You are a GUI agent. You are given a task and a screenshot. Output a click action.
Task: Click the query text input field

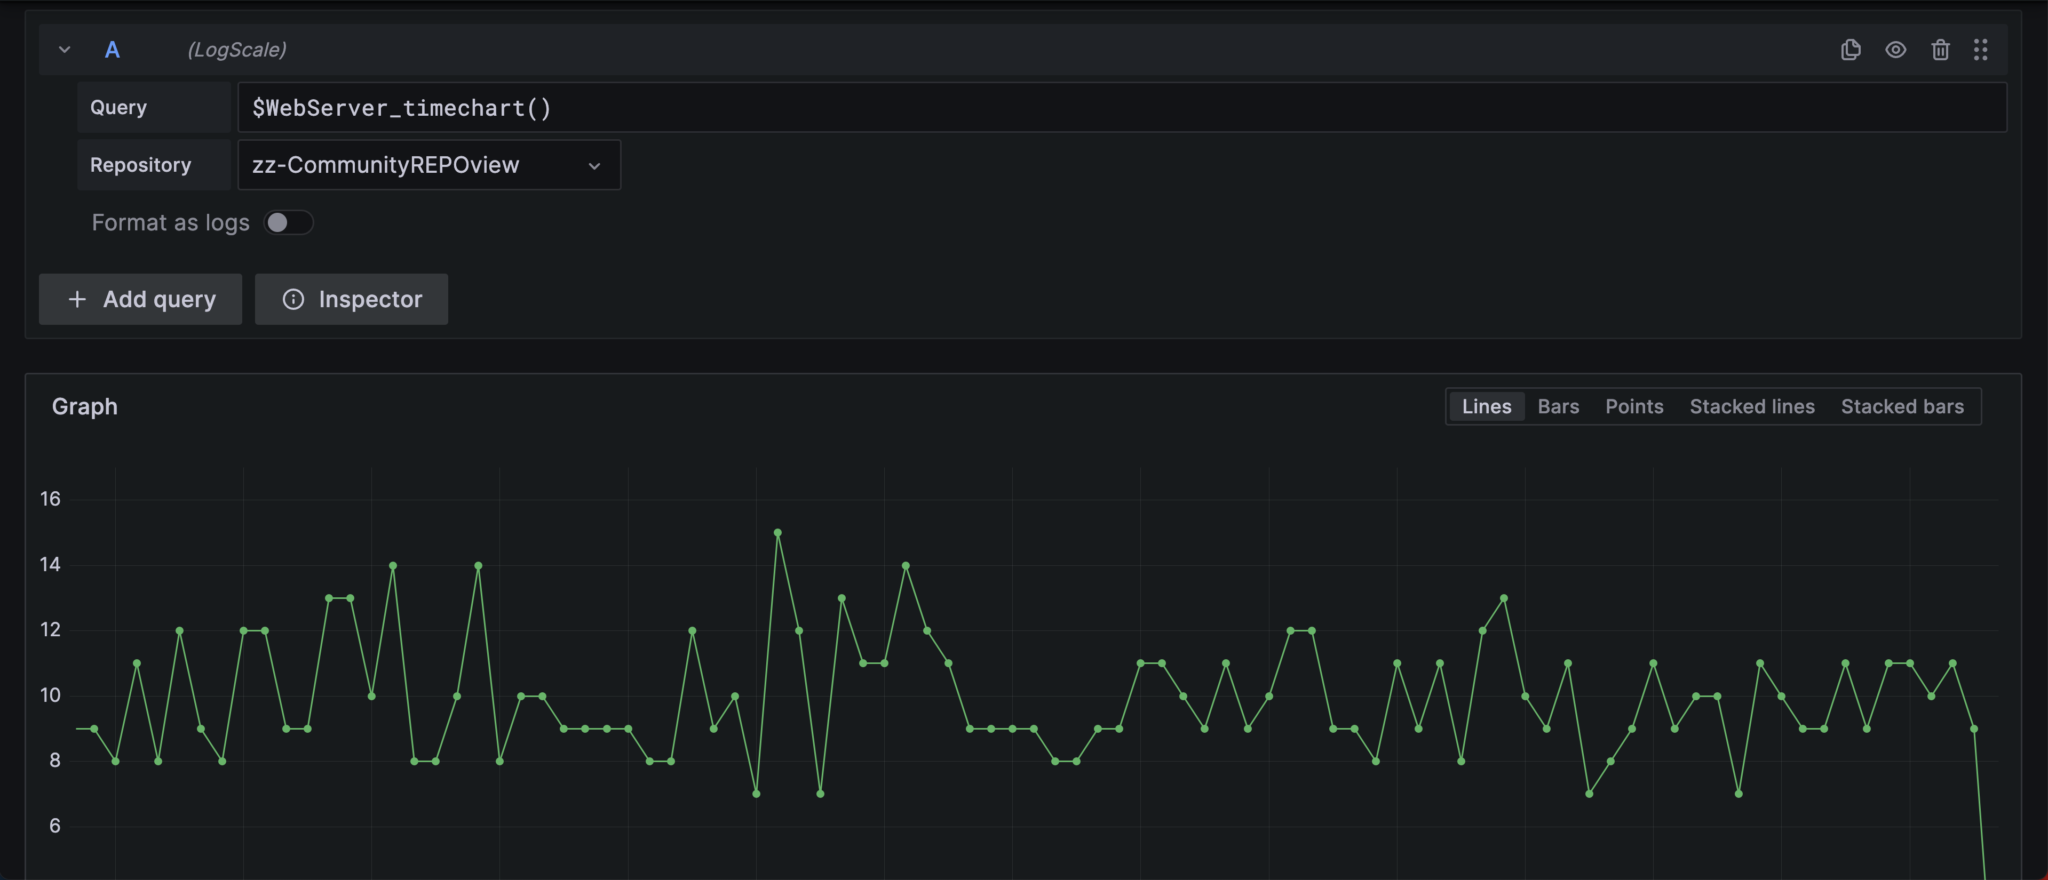tap(1120, 108)
